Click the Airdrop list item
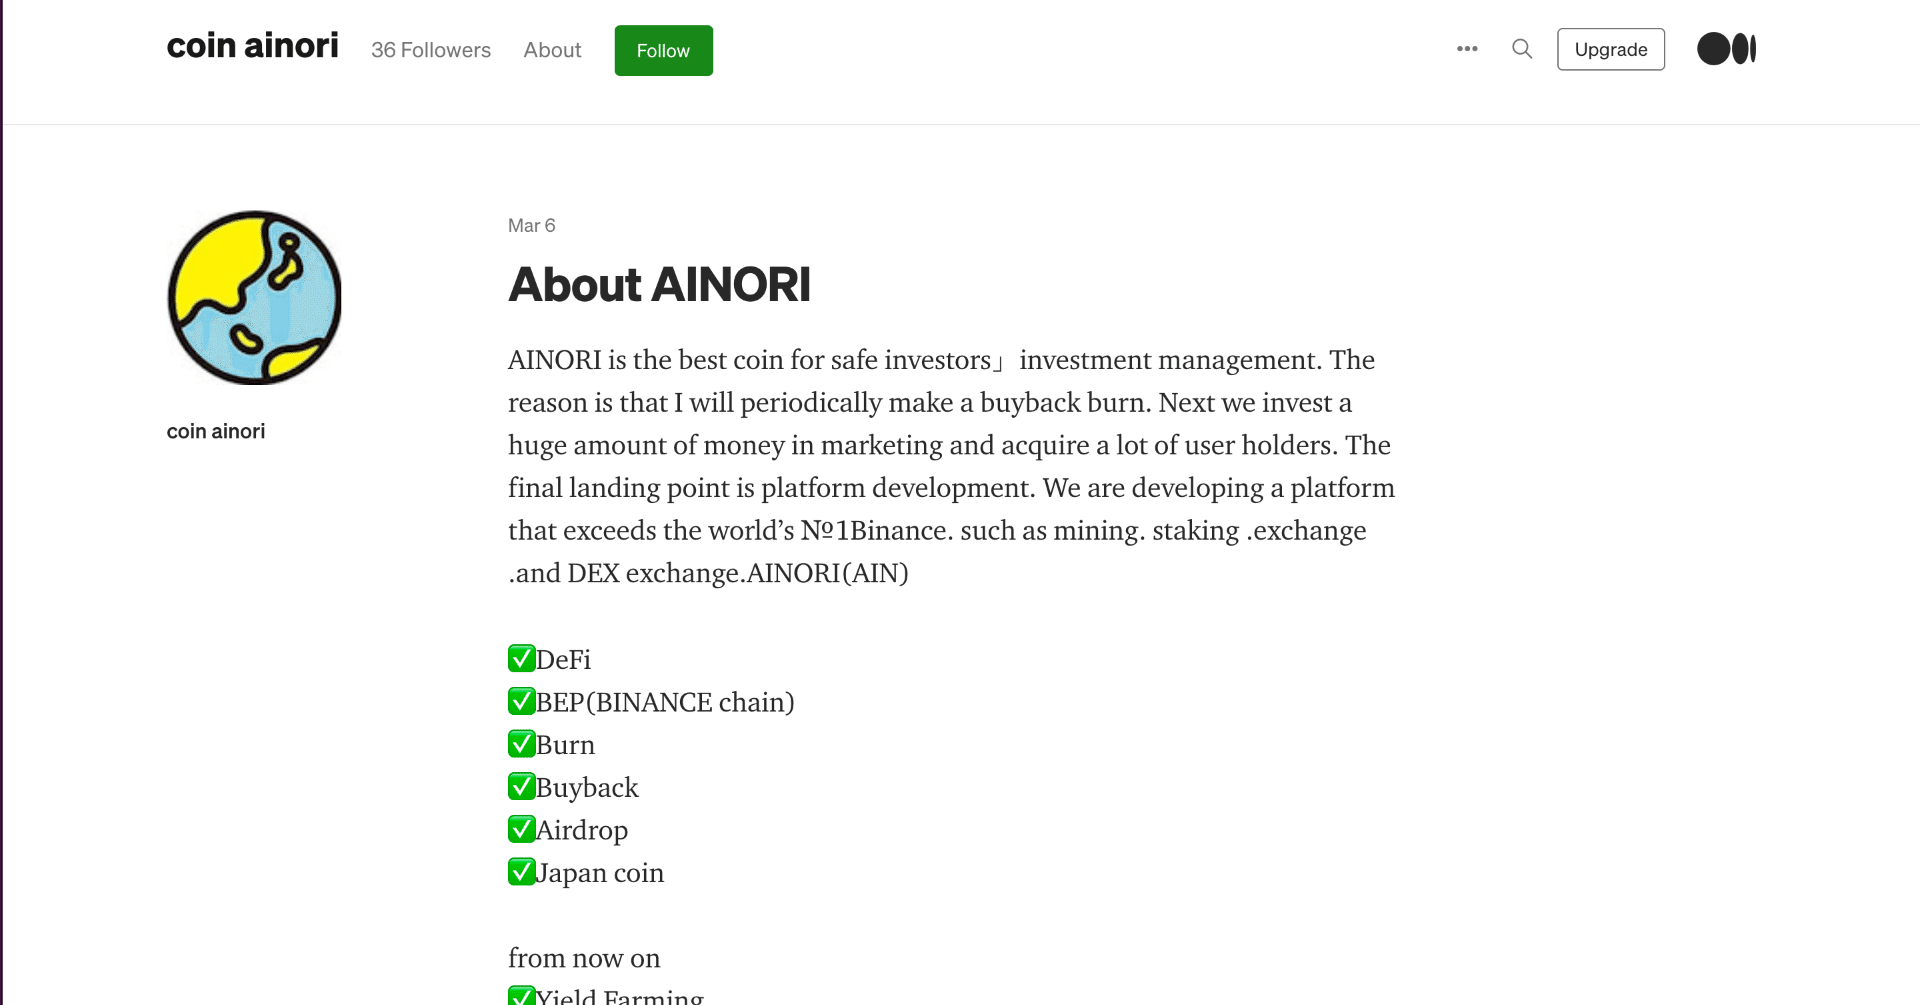Image resolution: width=1920 pixels, height=1005 pixels. point(568,830)
